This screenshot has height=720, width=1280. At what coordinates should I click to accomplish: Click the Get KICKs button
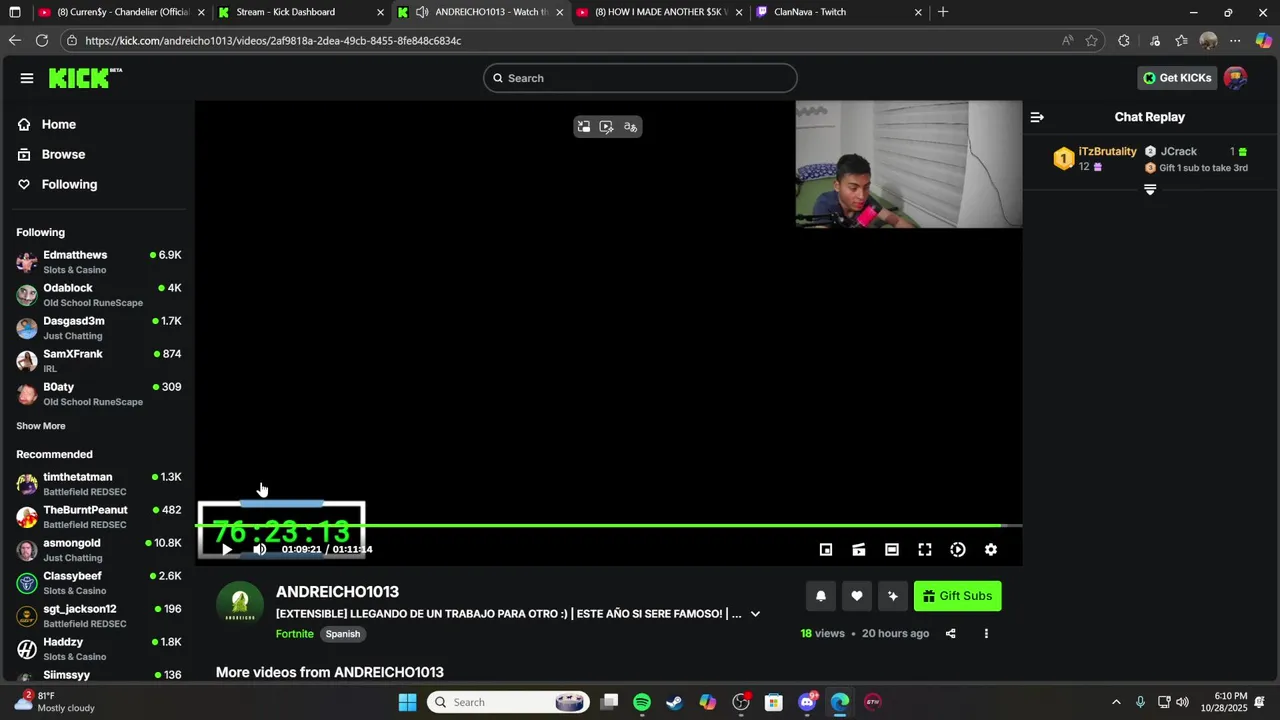[1177, 78]
